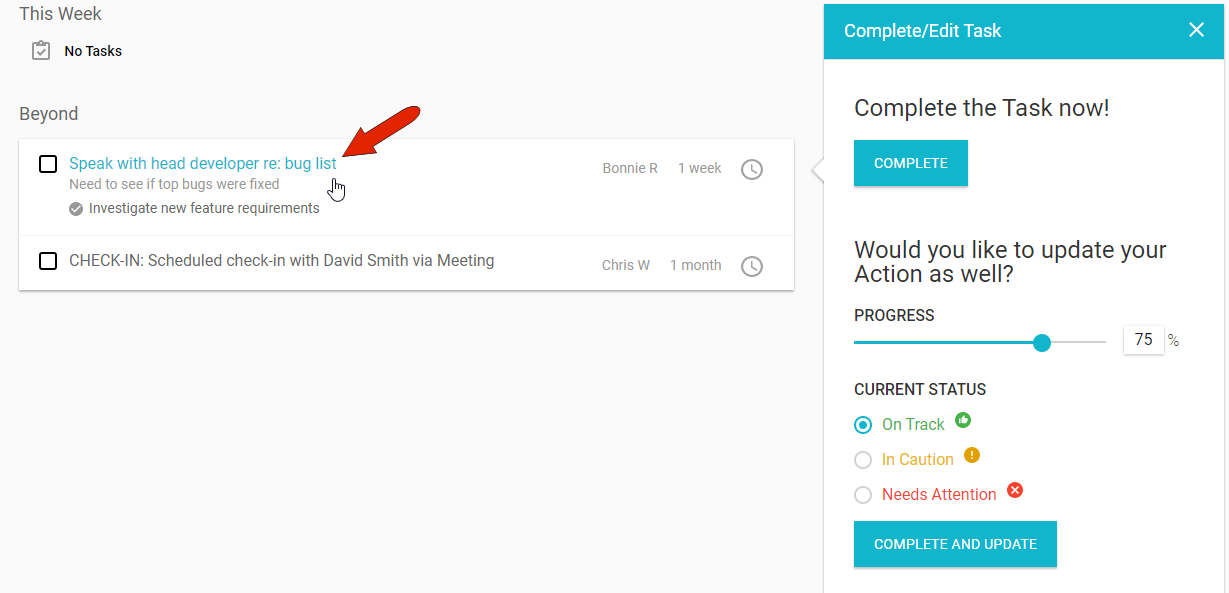Image resolution: width=1229 pixels, height=593 pixels.
Task: Click orange In Caution warning icon
Action: point(972,455)
